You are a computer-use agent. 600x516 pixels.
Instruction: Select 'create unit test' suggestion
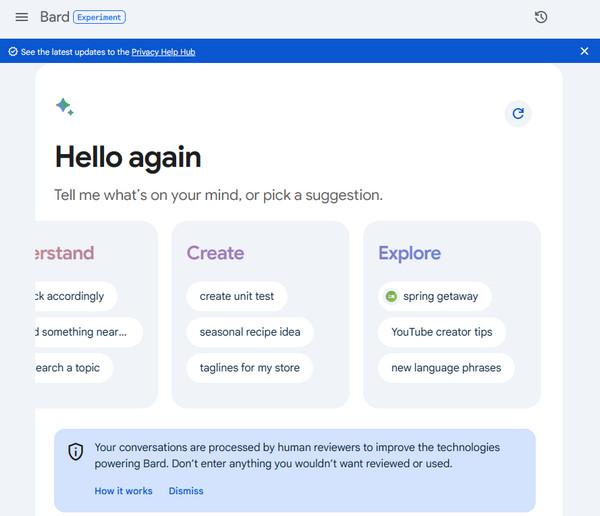pos(236,296)
